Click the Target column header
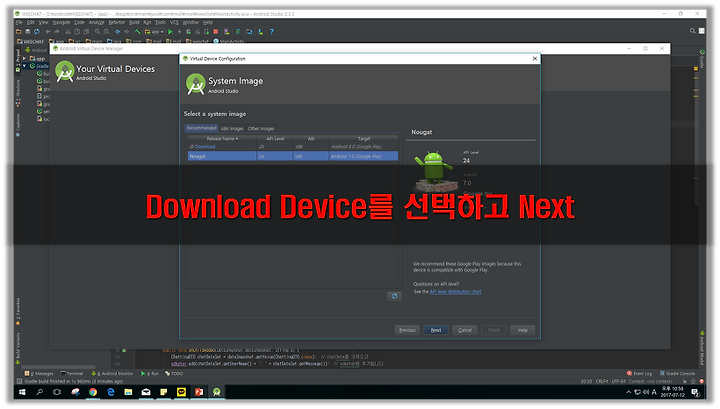Screen dimensions: 720x409 pyautogui.click(x=364, y=139)
